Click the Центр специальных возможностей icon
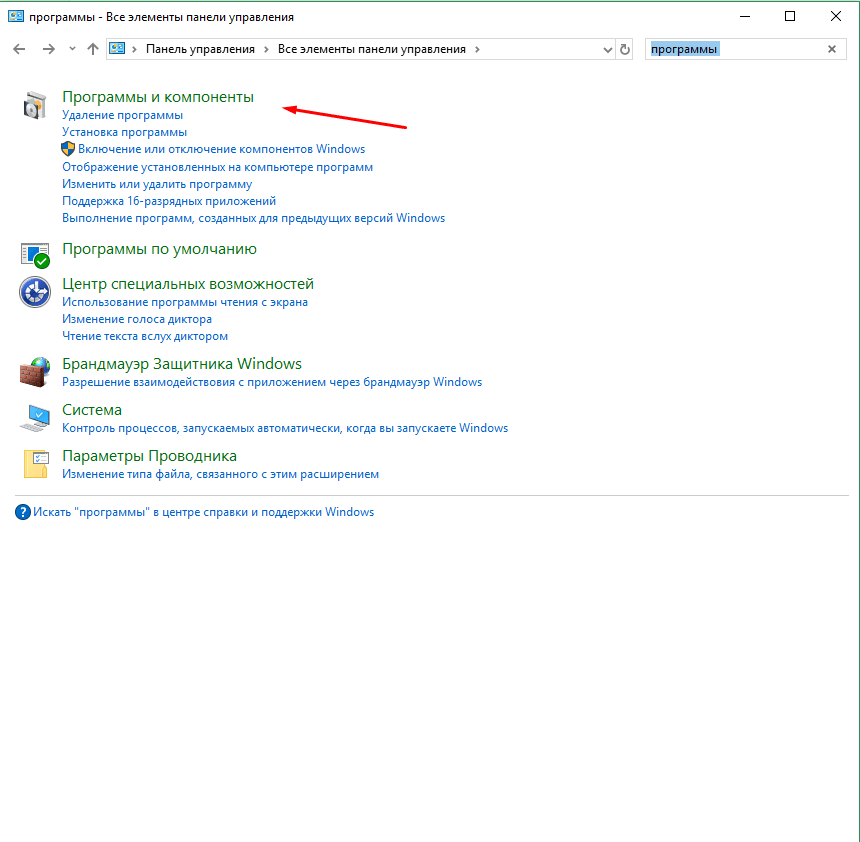The image size is (860, 842). [35, 292]
